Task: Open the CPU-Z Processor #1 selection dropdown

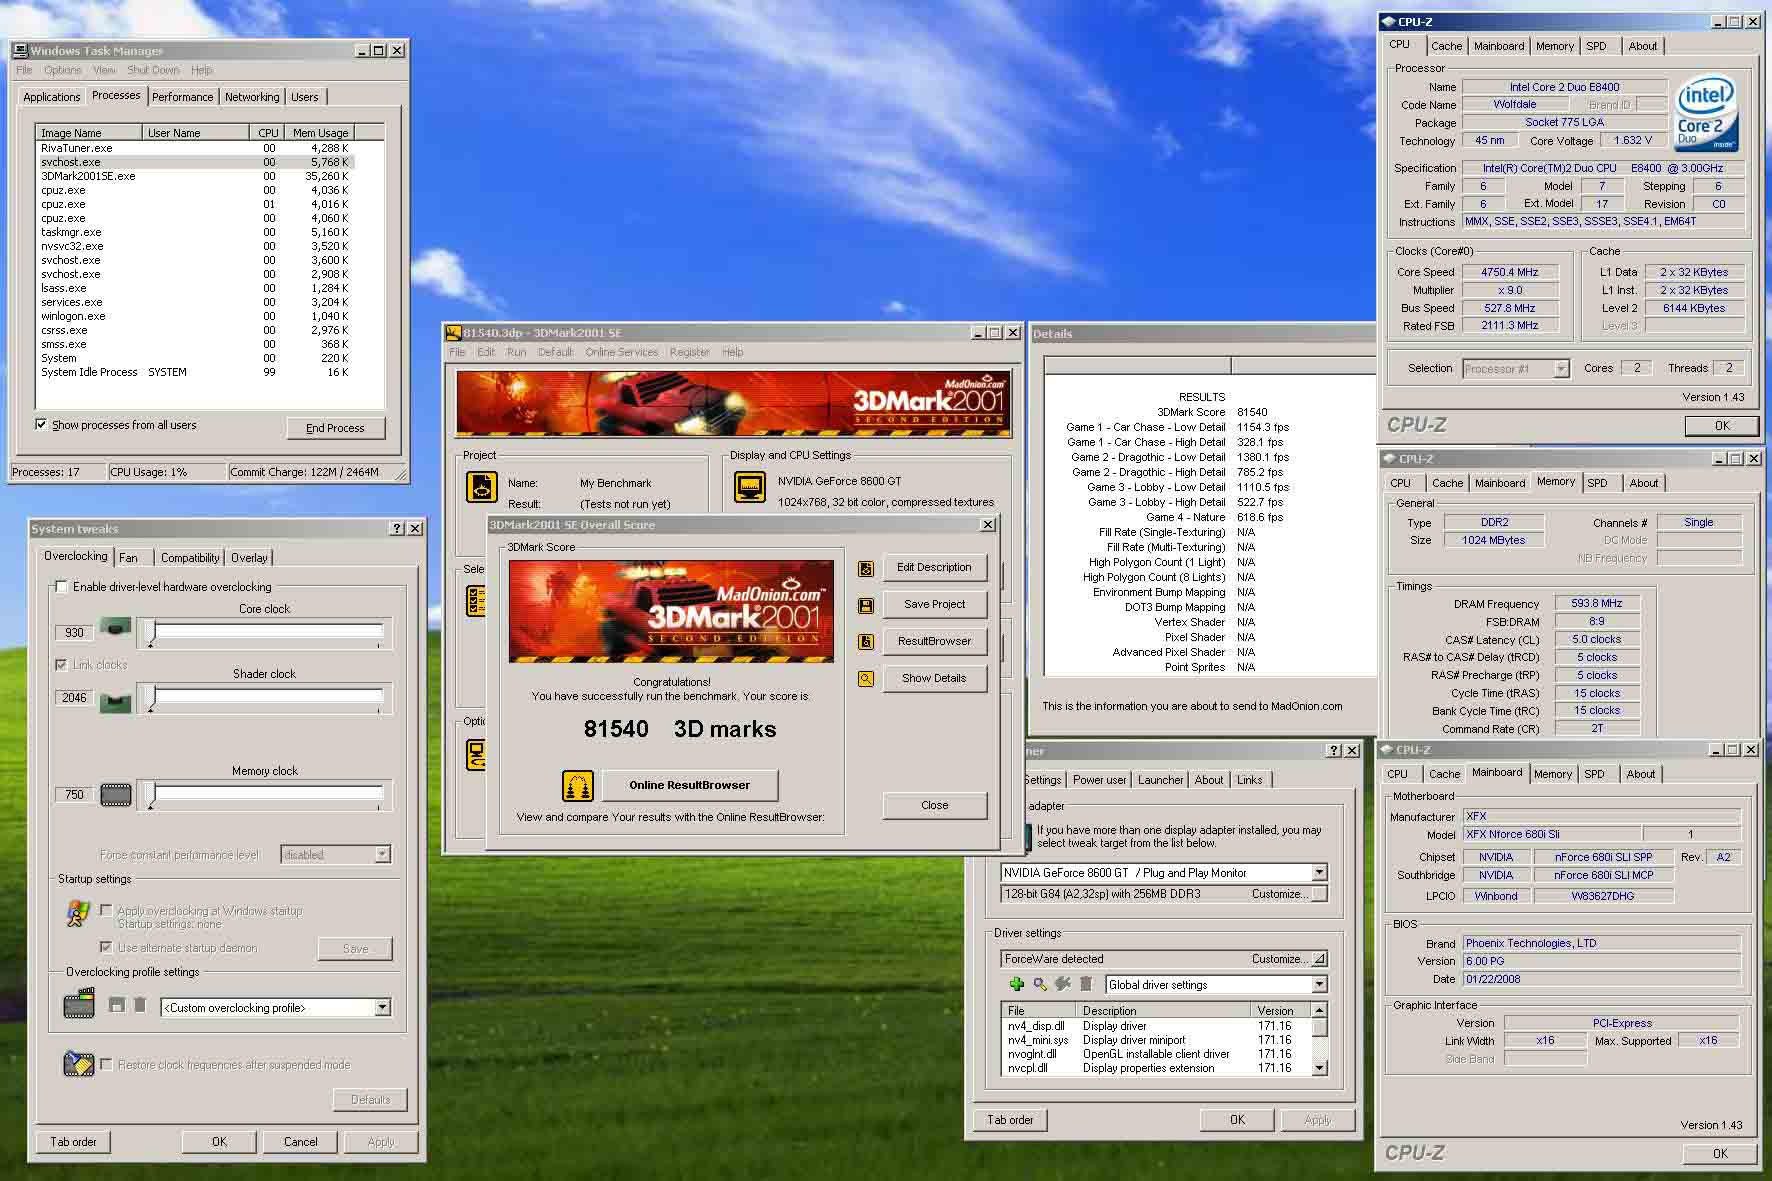Action: (x=1561, y=369)
